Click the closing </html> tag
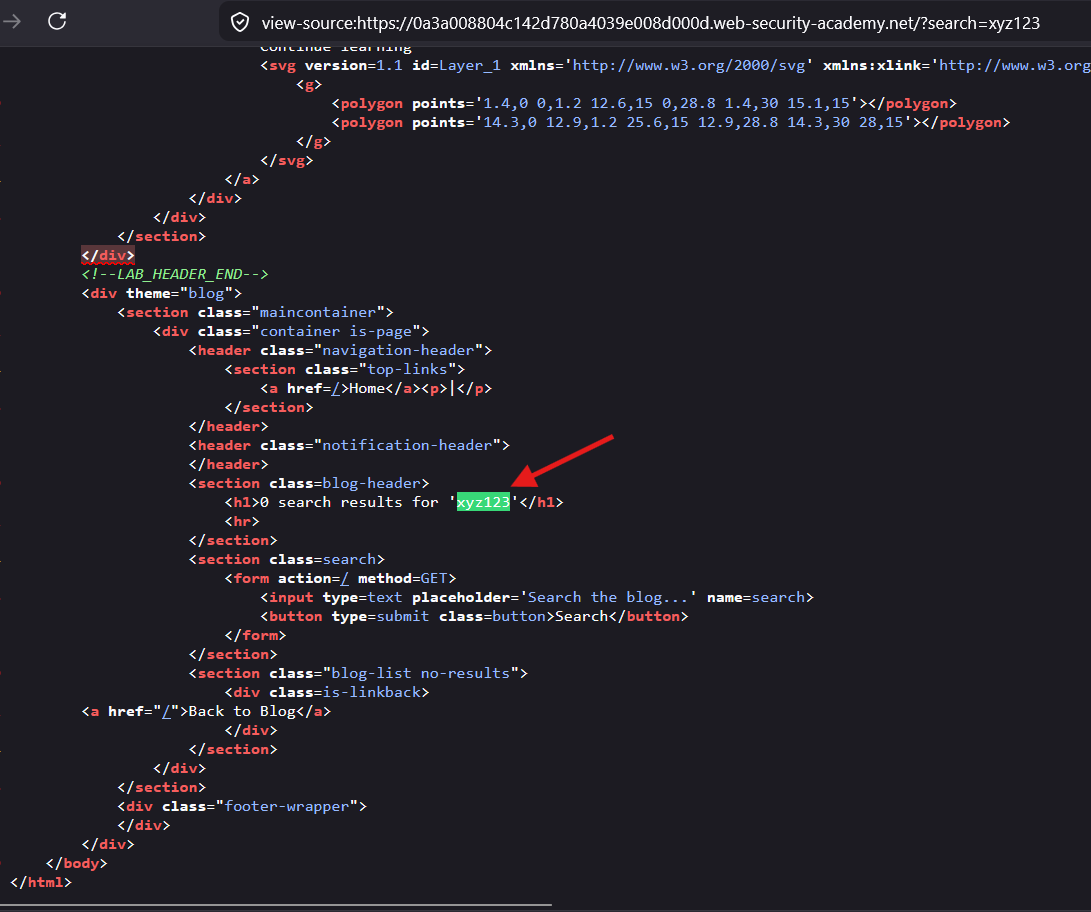This screenshot has height=912, width=1091. coord(41,883)
